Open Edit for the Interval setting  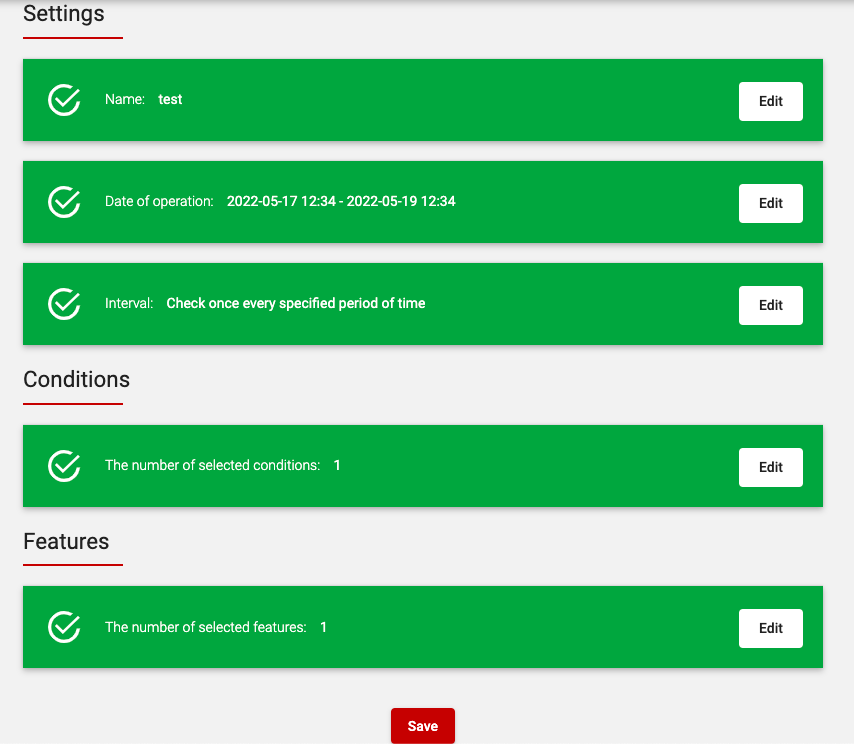771,305
